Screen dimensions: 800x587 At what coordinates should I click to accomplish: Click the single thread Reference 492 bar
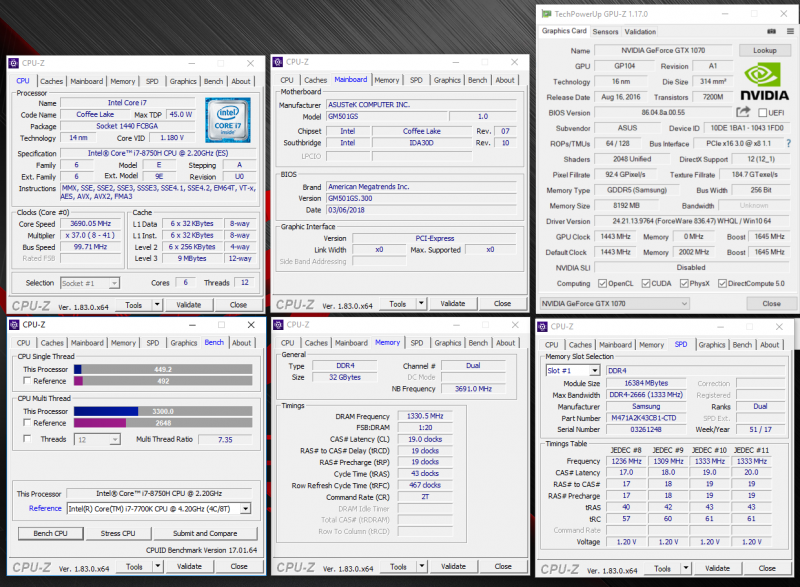click(163, 381)
